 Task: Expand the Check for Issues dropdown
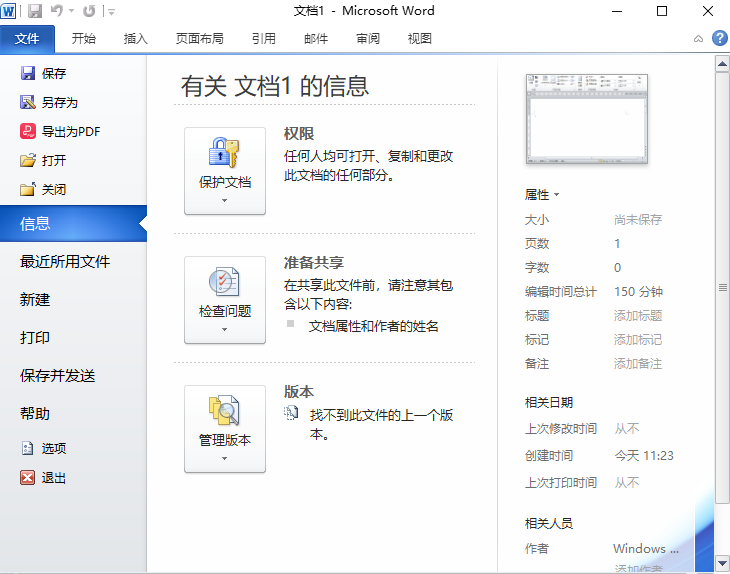225,300
